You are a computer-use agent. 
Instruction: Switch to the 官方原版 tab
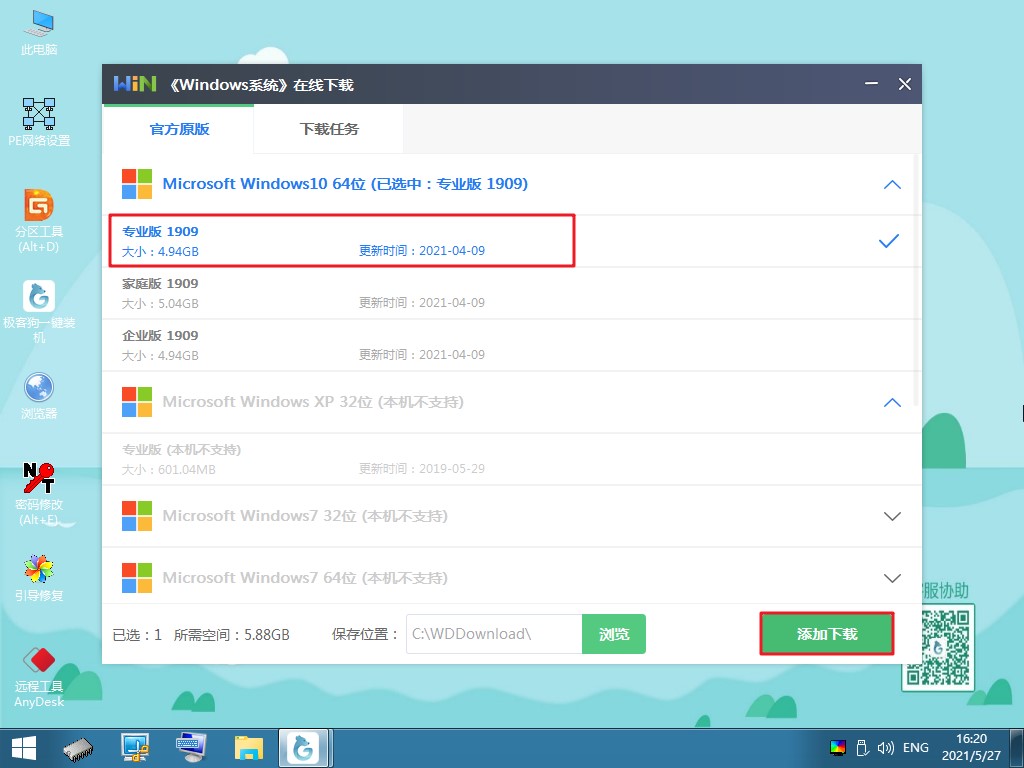[179, 129]
